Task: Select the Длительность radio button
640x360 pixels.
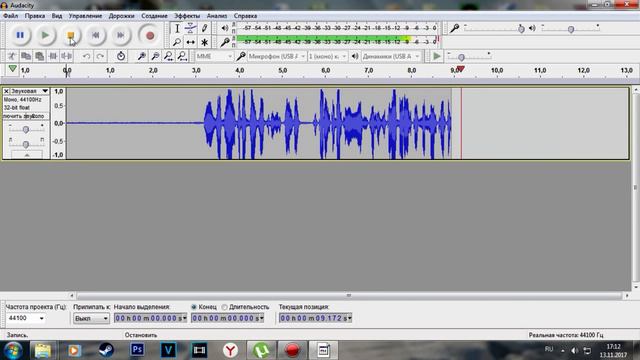Action: click(224, 307)
